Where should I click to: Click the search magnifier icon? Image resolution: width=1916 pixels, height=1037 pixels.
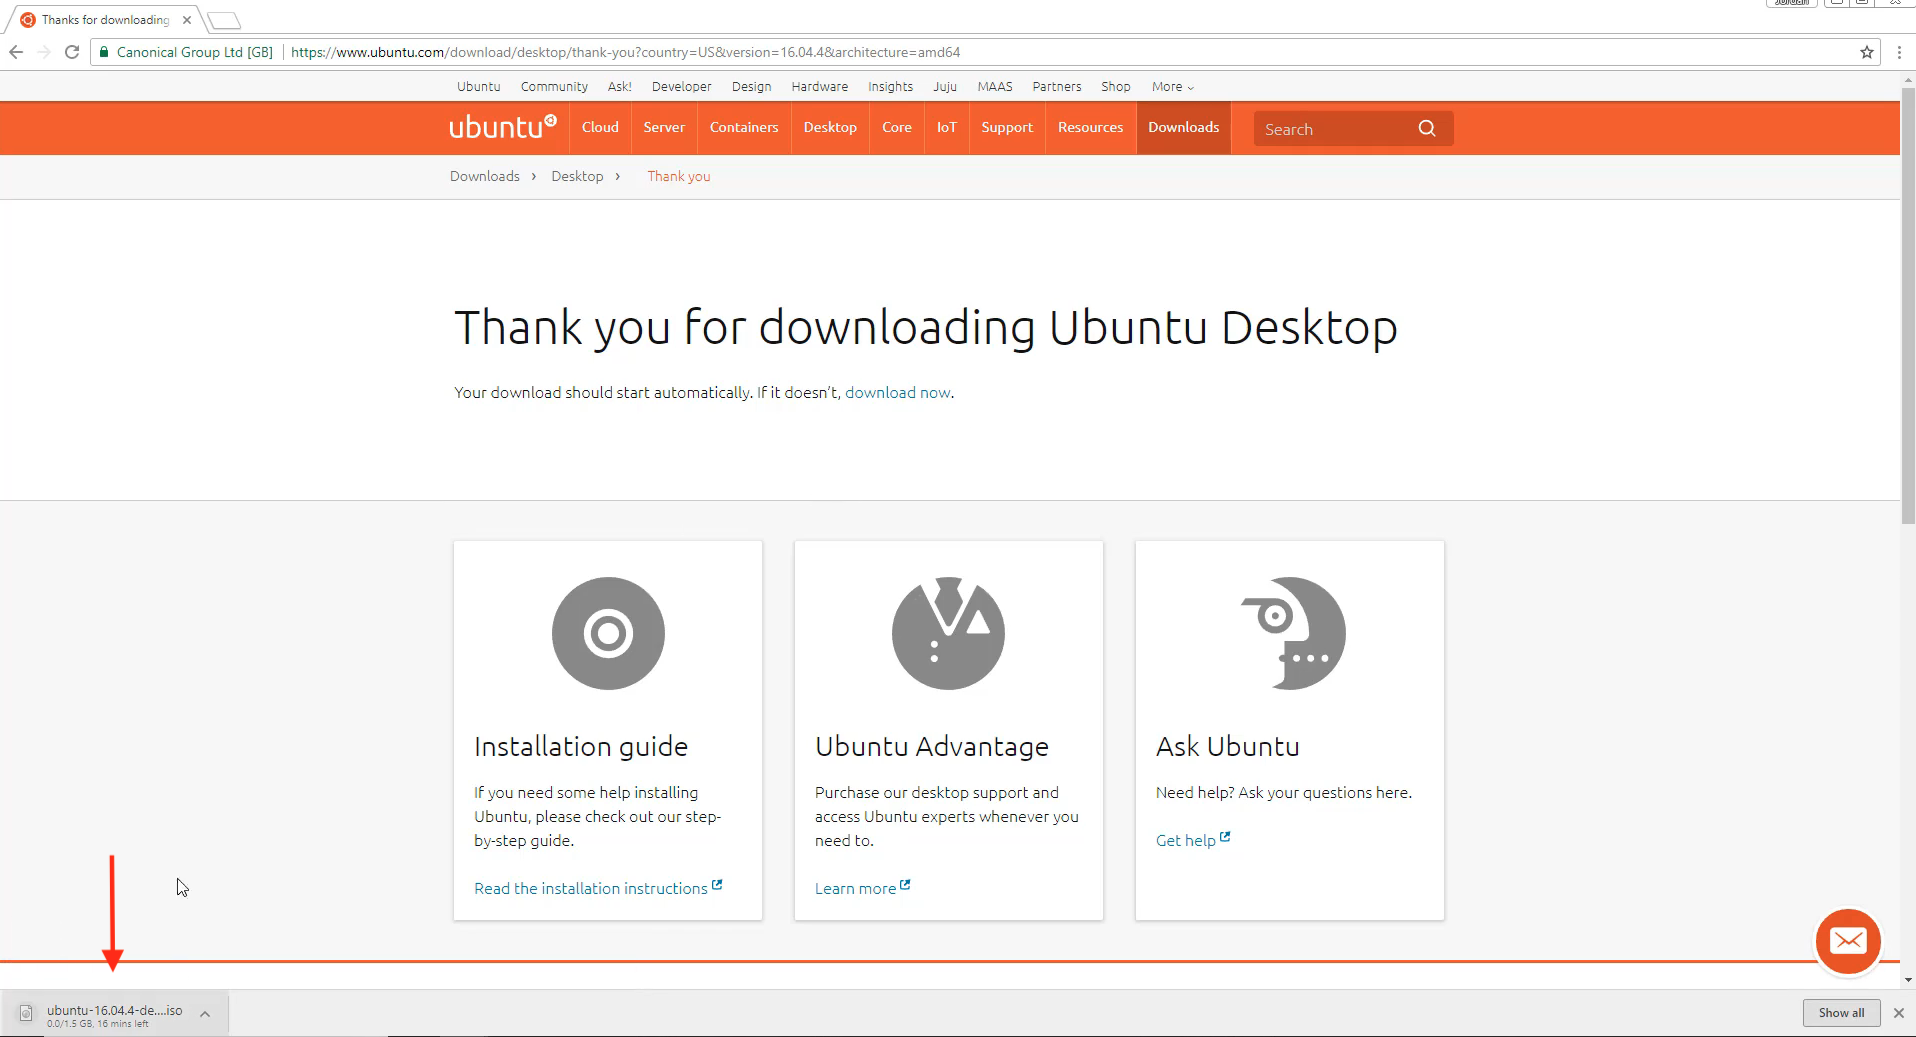click(1427, 128)
